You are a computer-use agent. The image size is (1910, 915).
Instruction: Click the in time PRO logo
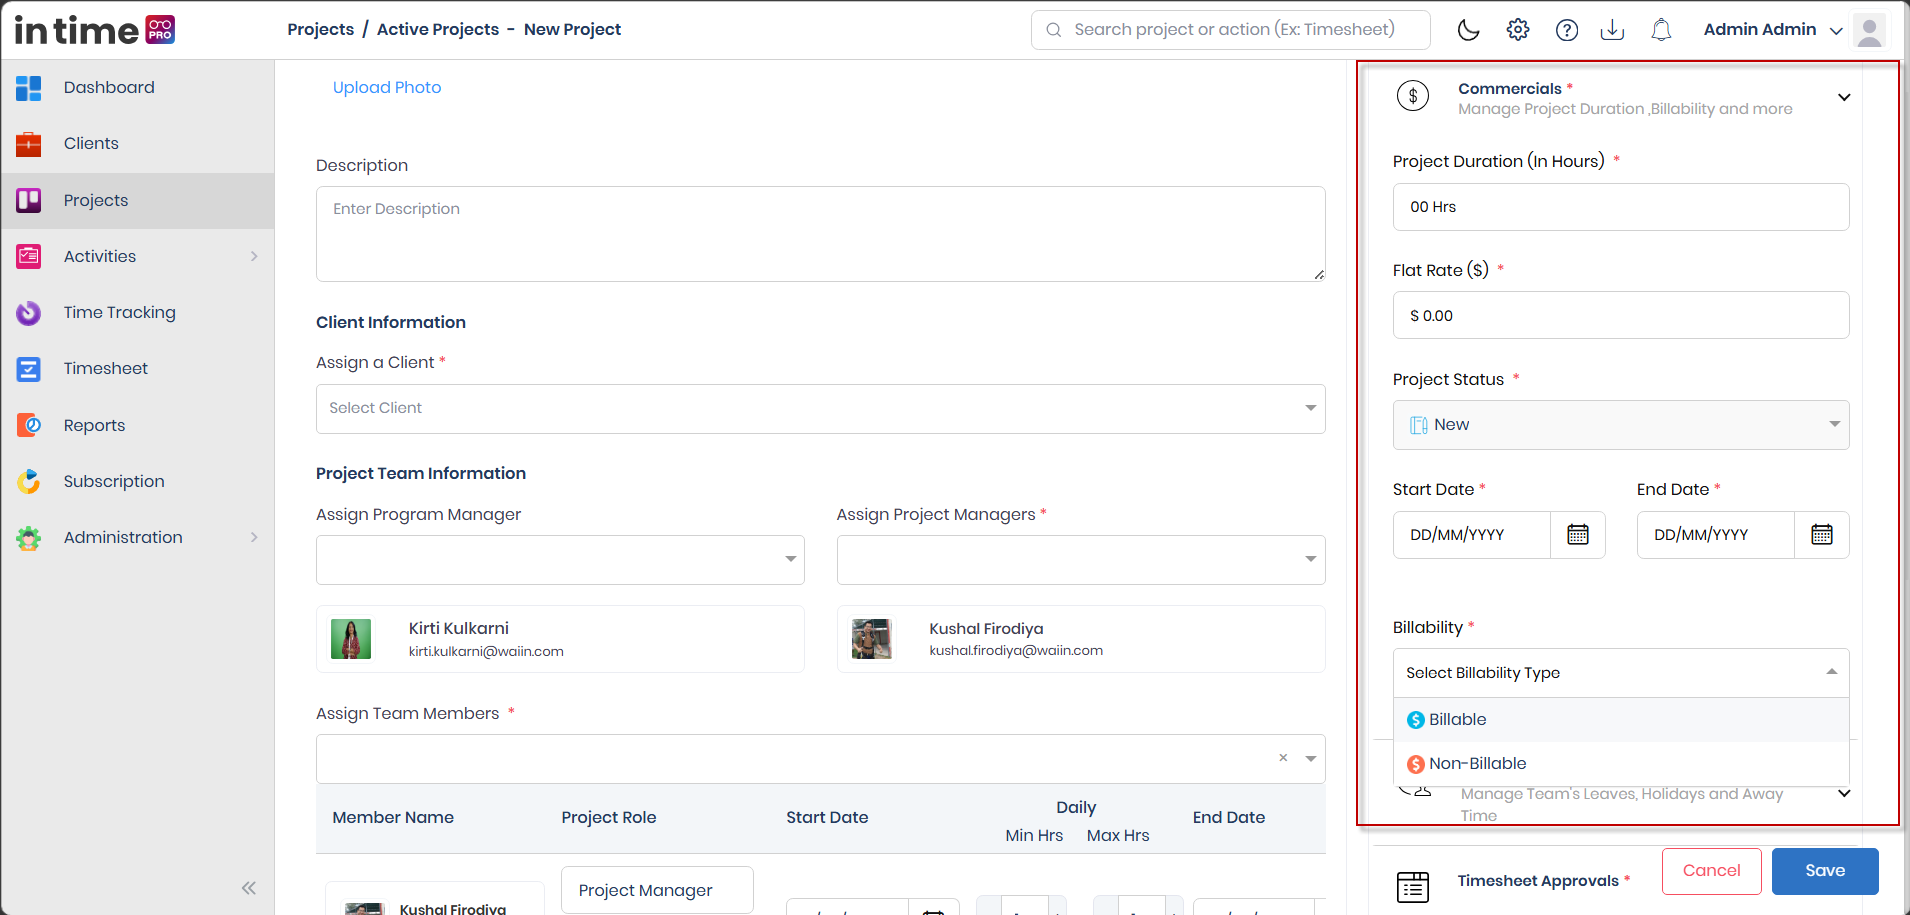click(95, 30)
